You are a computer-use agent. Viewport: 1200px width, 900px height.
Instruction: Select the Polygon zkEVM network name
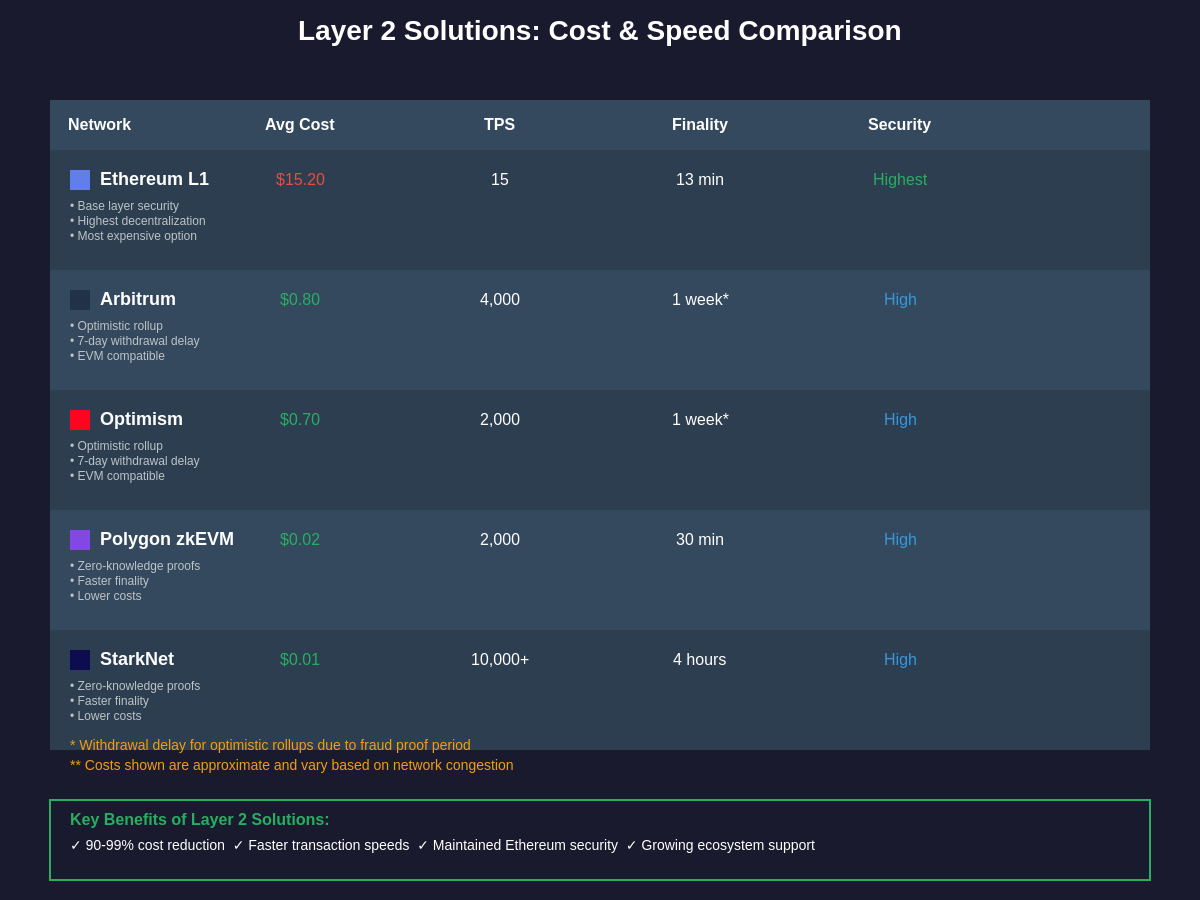[167, 540]
